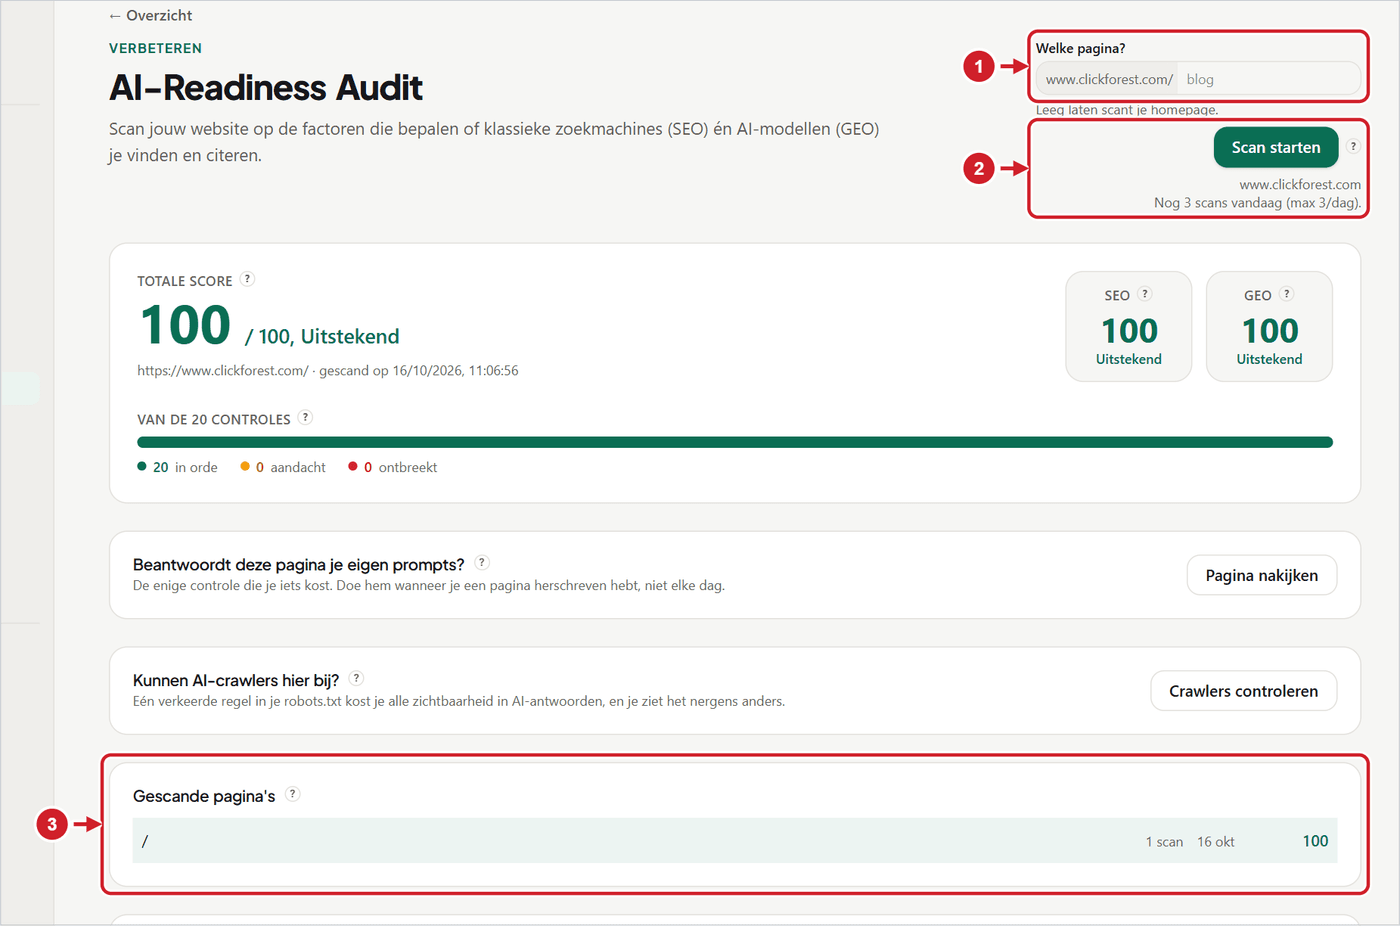The height and width of the screenshot is (926, 1400).
Task: Click the 'www.clickforest.com/' prefix in the page field
Action: (1109, 79)
